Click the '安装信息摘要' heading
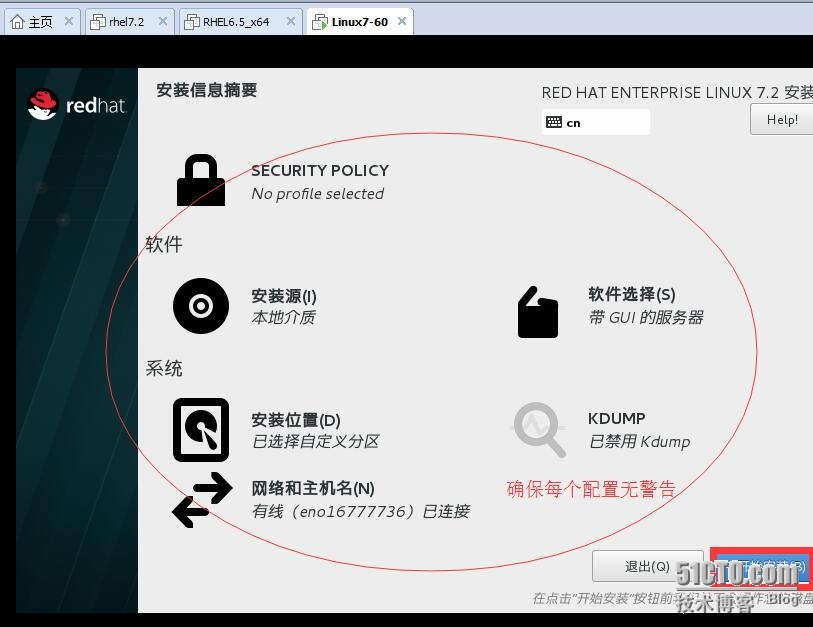Image resolution: width=813 pixels, height=627 pixels. (x=206, y=90)
